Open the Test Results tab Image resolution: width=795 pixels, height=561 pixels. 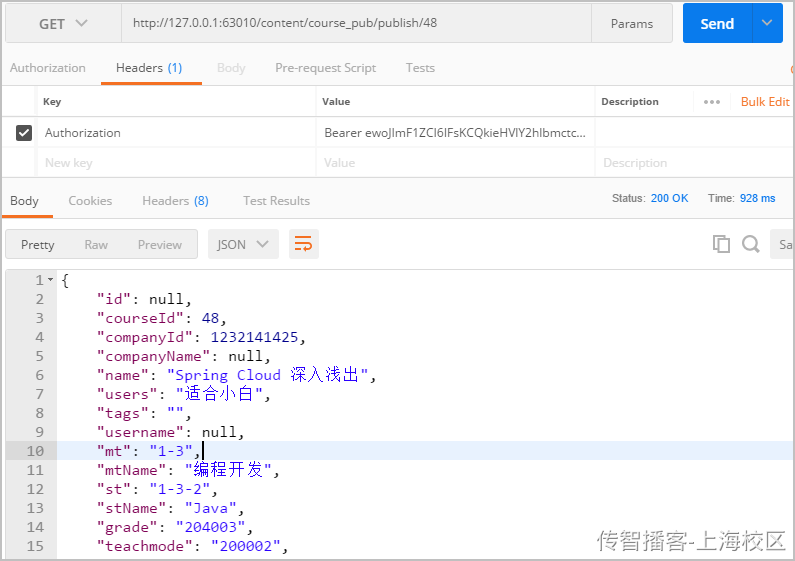[276, 201]
